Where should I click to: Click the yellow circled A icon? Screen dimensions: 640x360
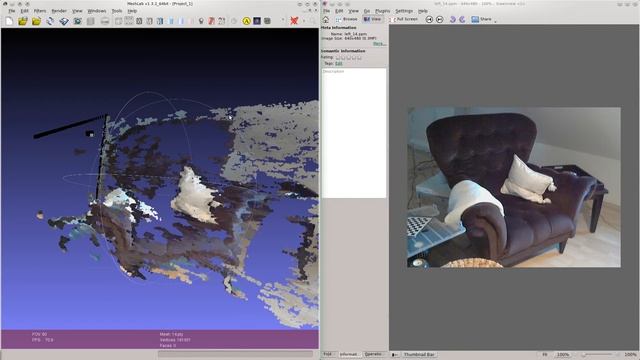(x=246, y=21)
